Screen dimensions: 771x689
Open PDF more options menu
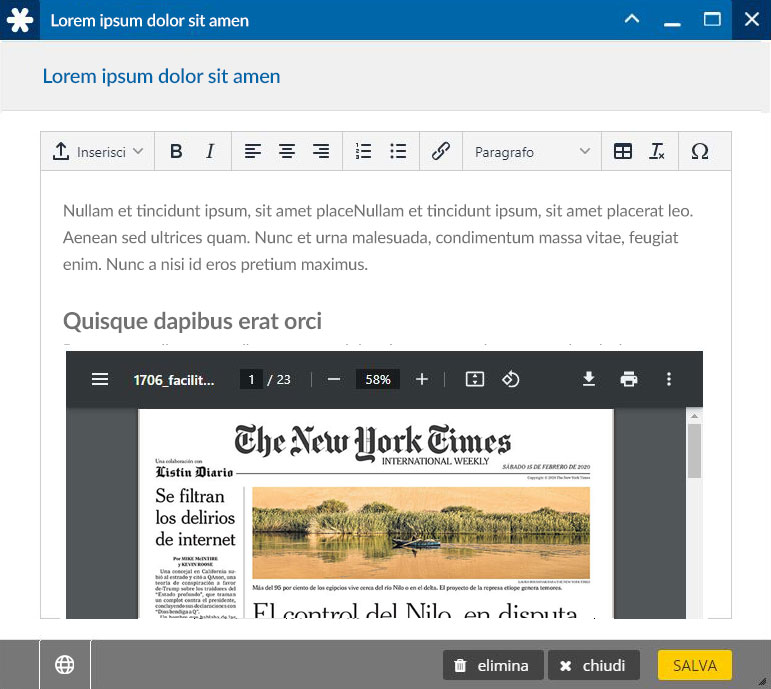(669, 379)
